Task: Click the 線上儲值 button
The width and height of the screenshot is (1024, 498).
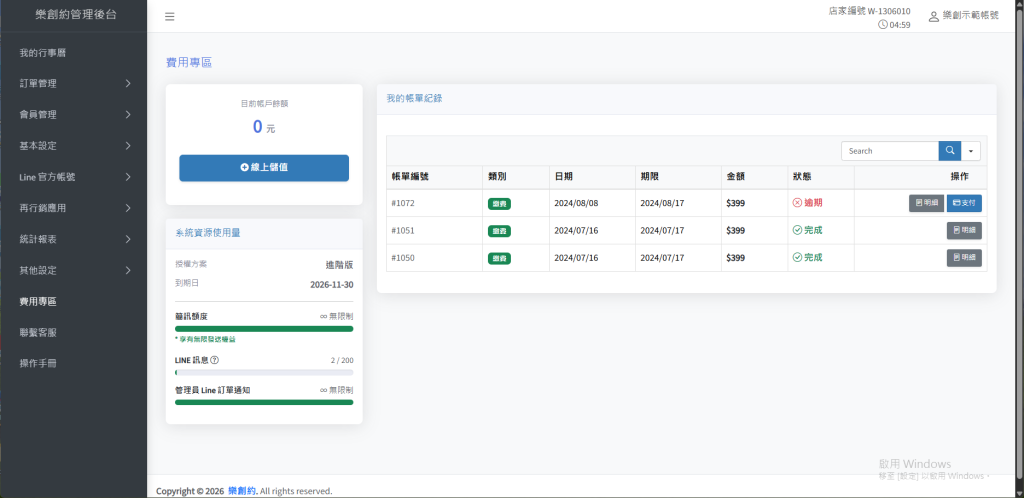Action: 264,168
